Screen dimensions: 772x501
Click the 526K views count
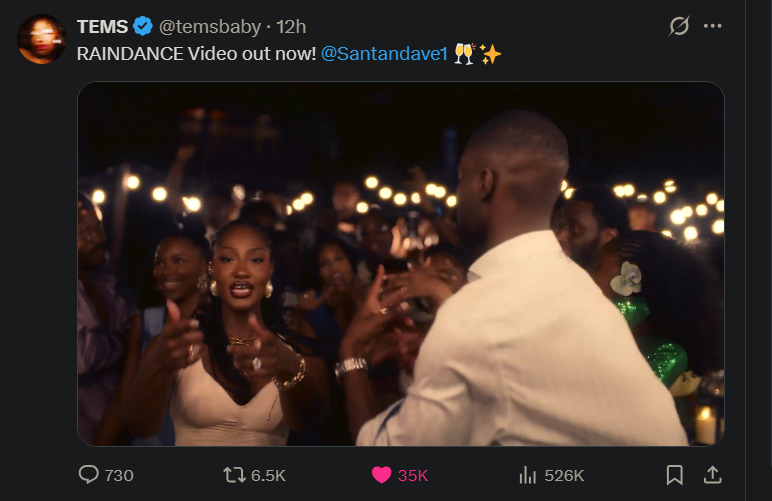coord(564,475)
